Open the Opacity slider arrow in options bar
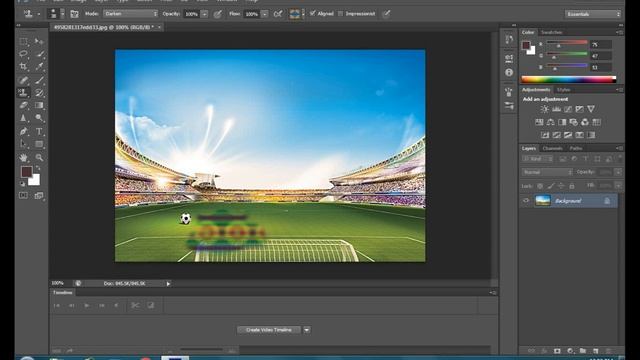The height and width of the screenshot is (360, 640). [x=204, y=14]
